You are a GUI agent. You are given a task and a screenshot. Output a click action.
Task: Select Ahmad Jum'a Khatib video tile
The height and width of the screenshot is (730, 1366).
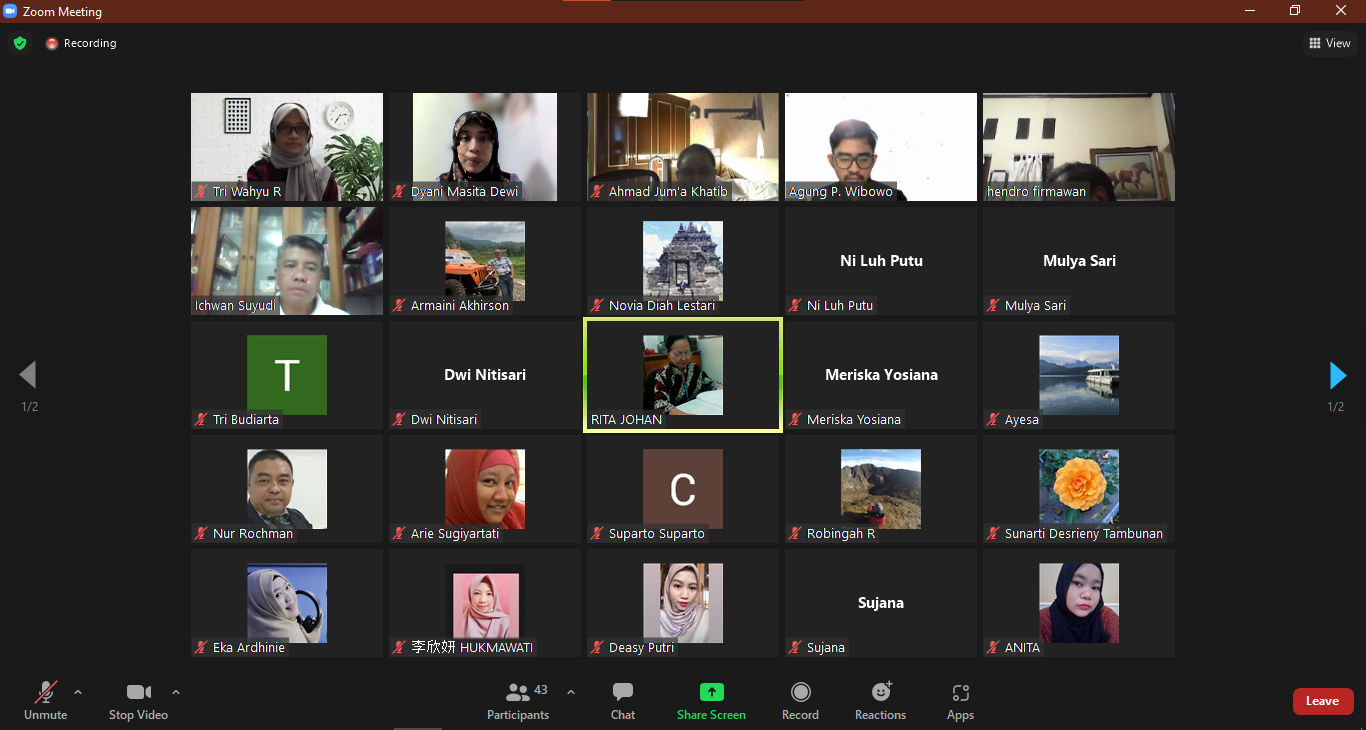[x=683, y=147]
